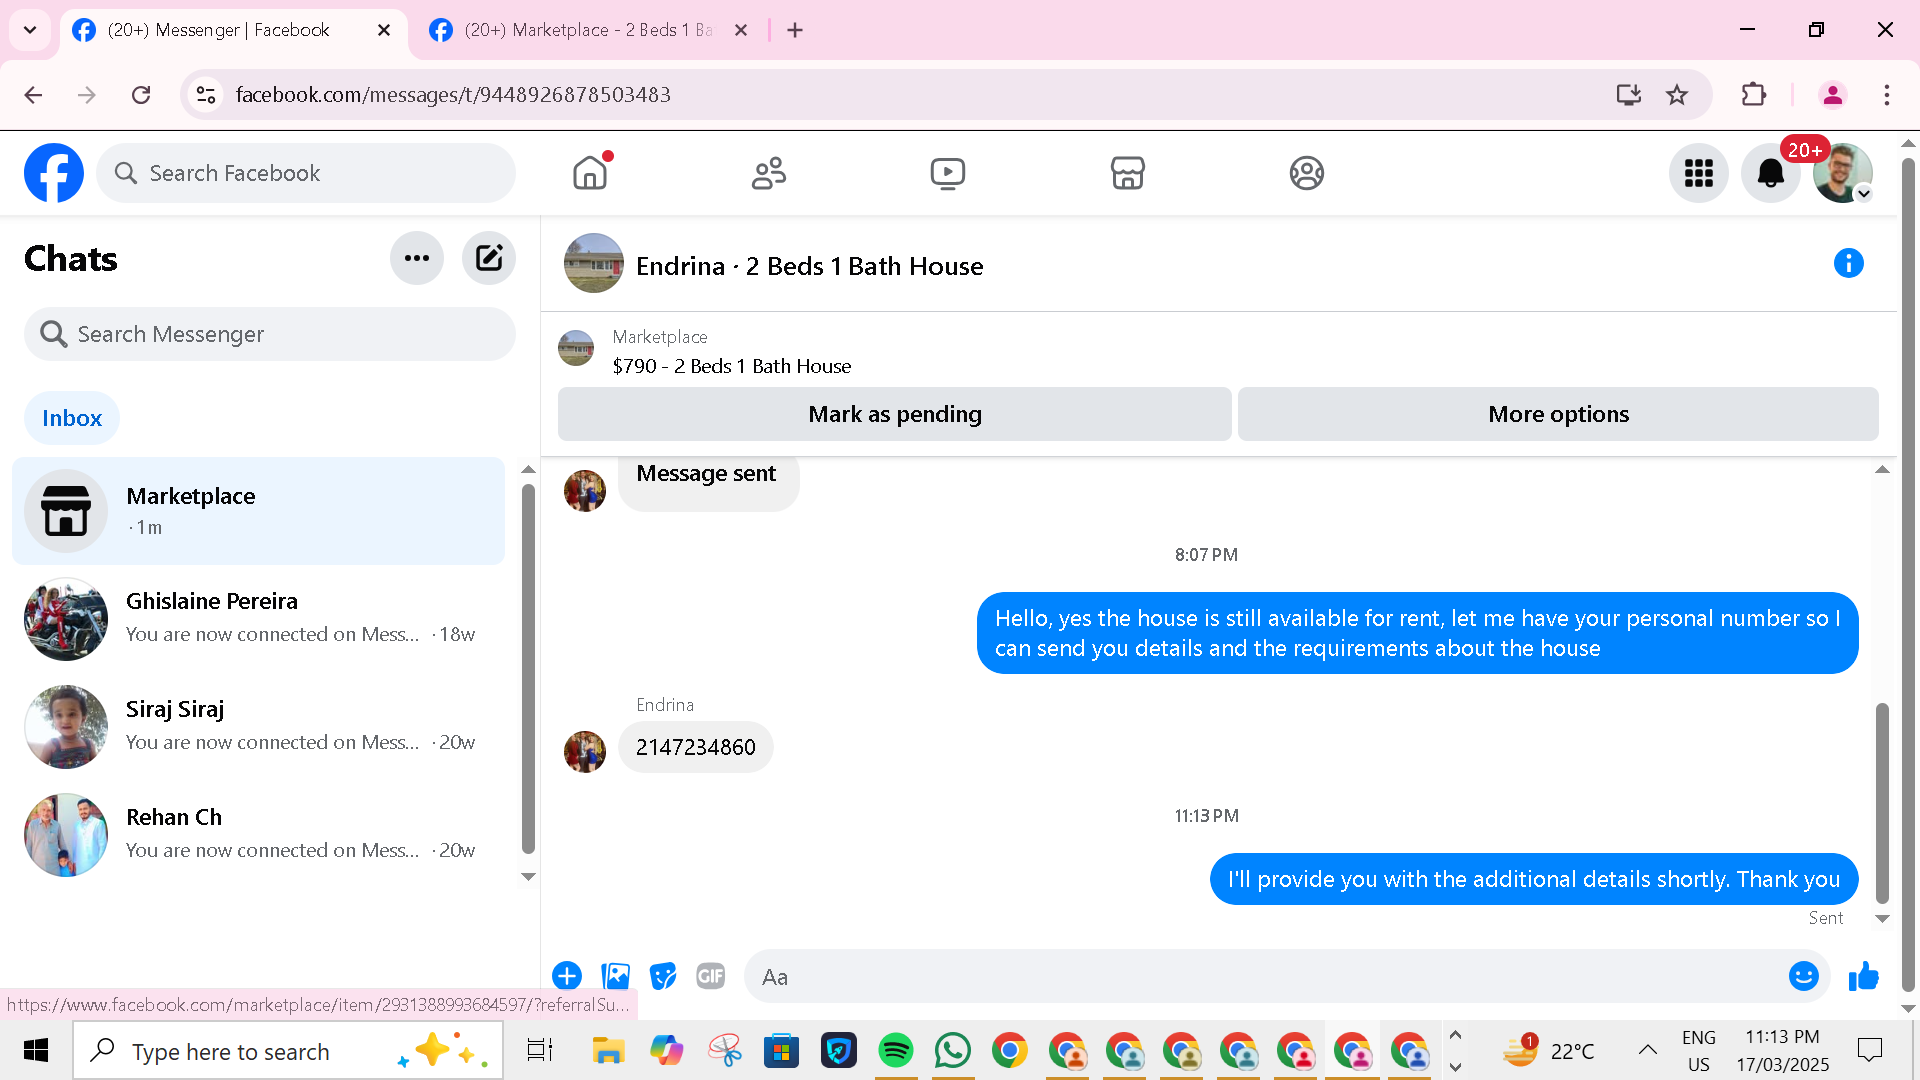The height and width of the screenshot is (1080, 1920).
Task: Open Endrina conversation header profile
Action: point(774,266)
